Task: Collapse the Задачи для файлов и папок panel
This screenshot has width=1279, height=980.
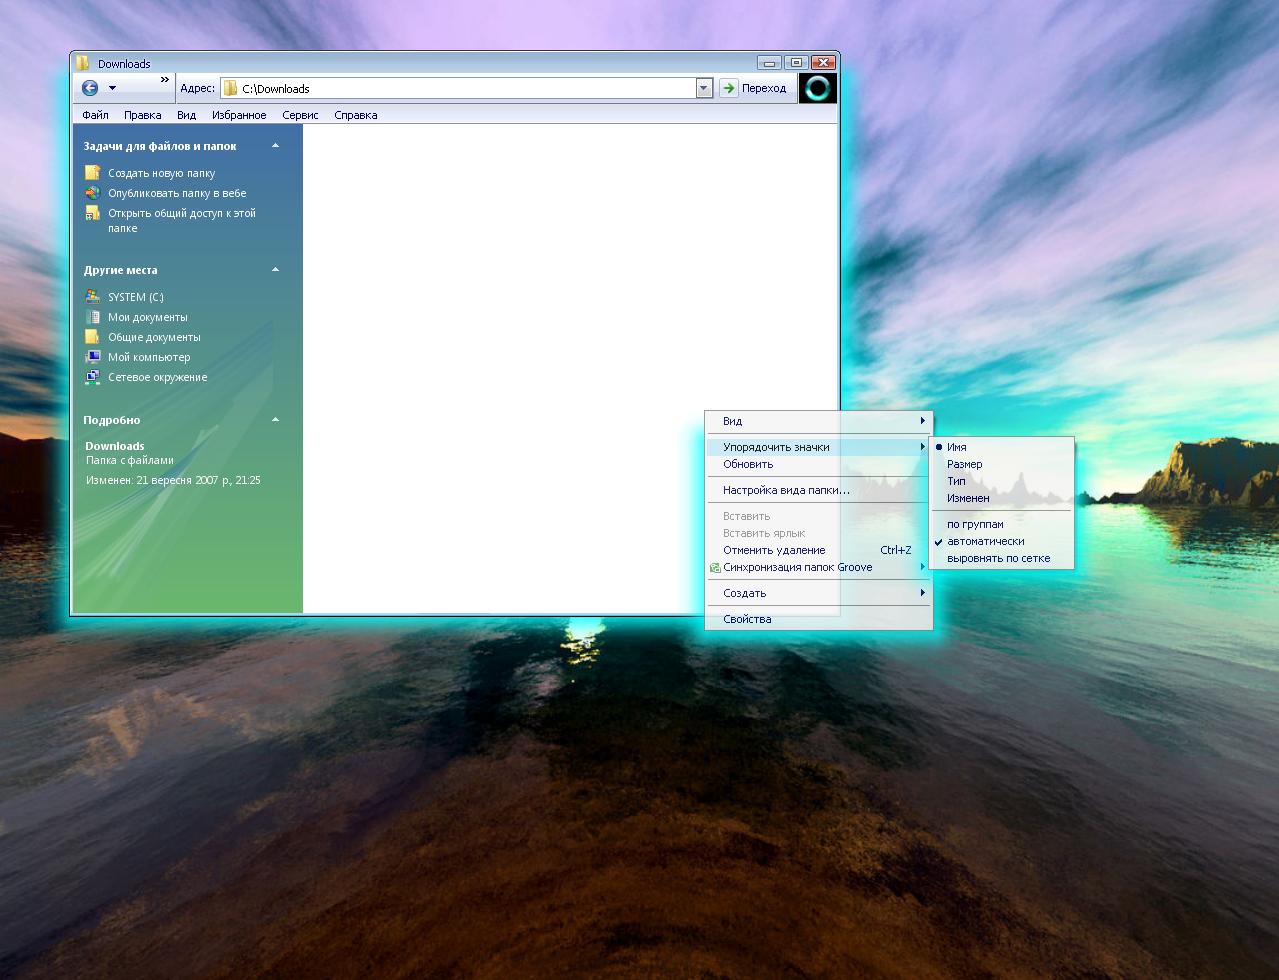Action: click(276, 146)
